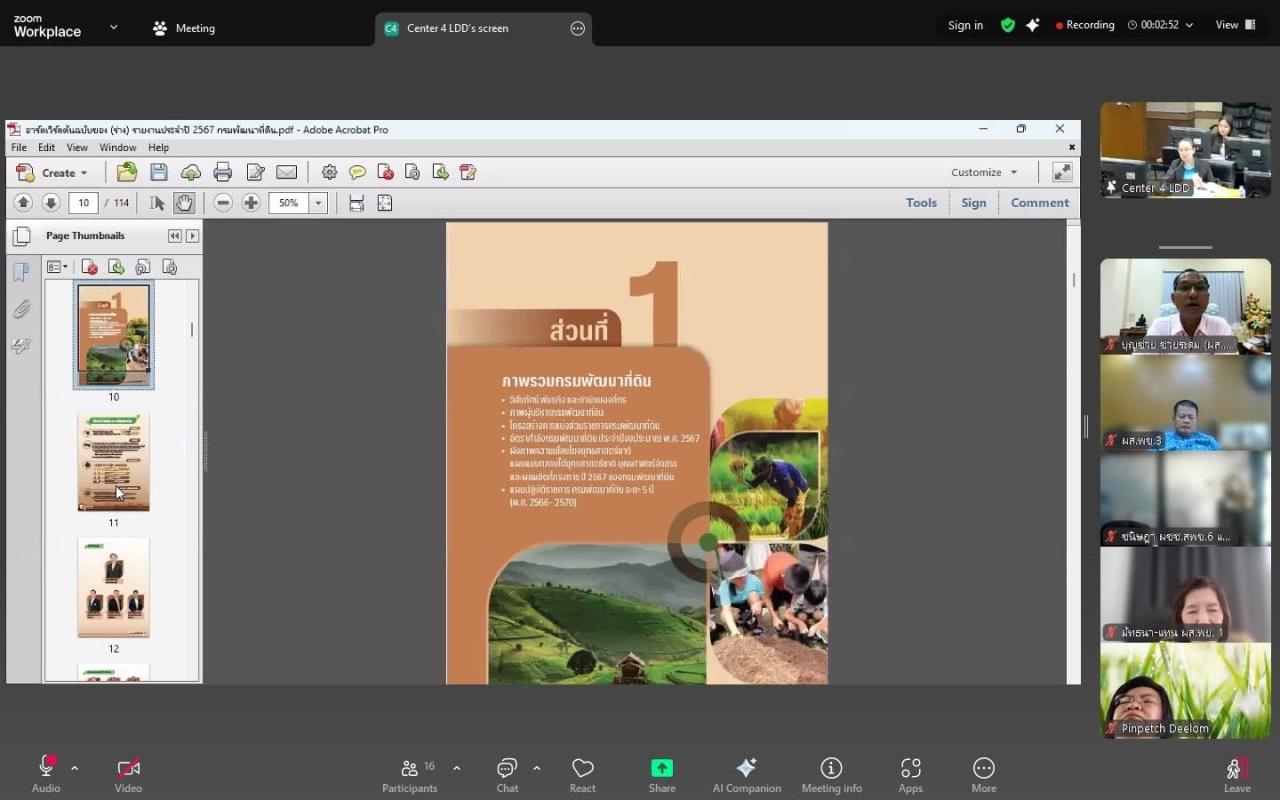1280x800 pixels.
Task: Click the edit PDF pencil icon in main toolbar
Action: [x=467, y=172]
